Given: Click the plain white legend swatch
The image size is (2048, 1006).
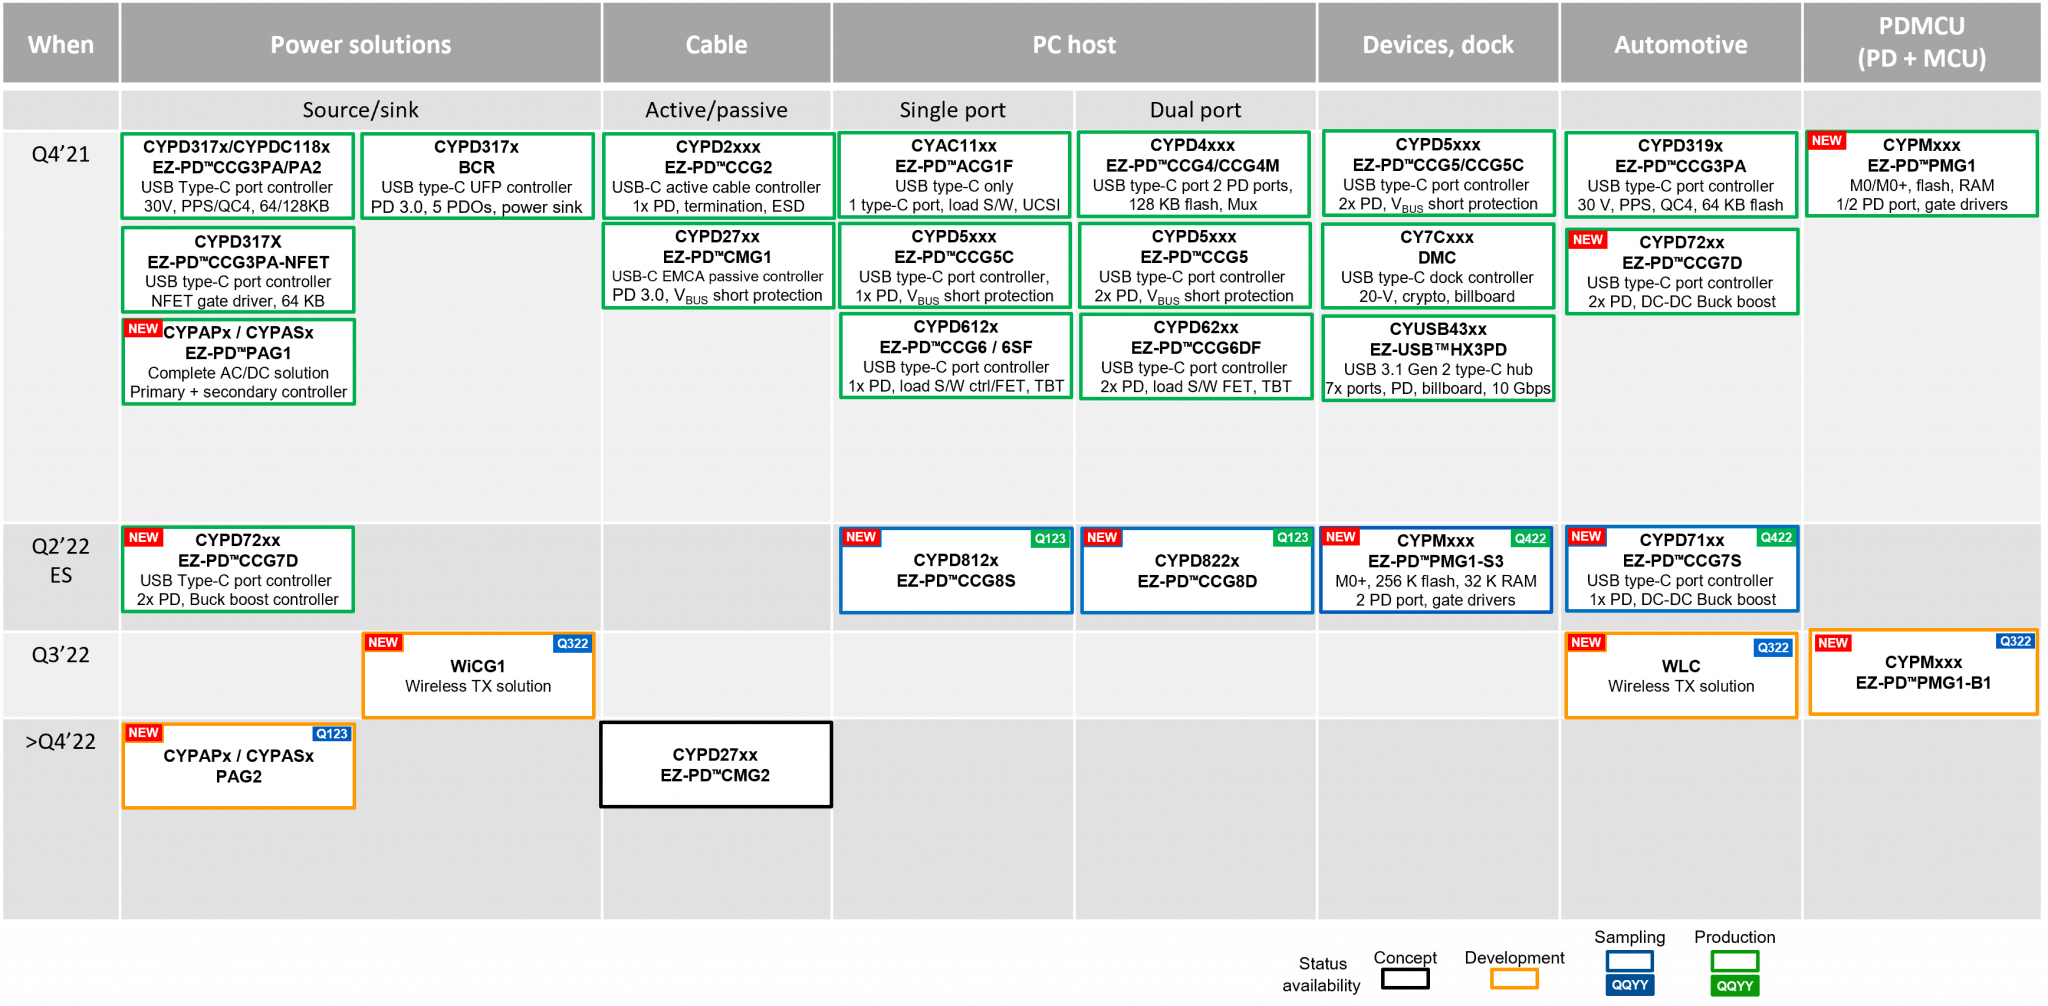Looking at the screenshot, I should [1405, 978].
